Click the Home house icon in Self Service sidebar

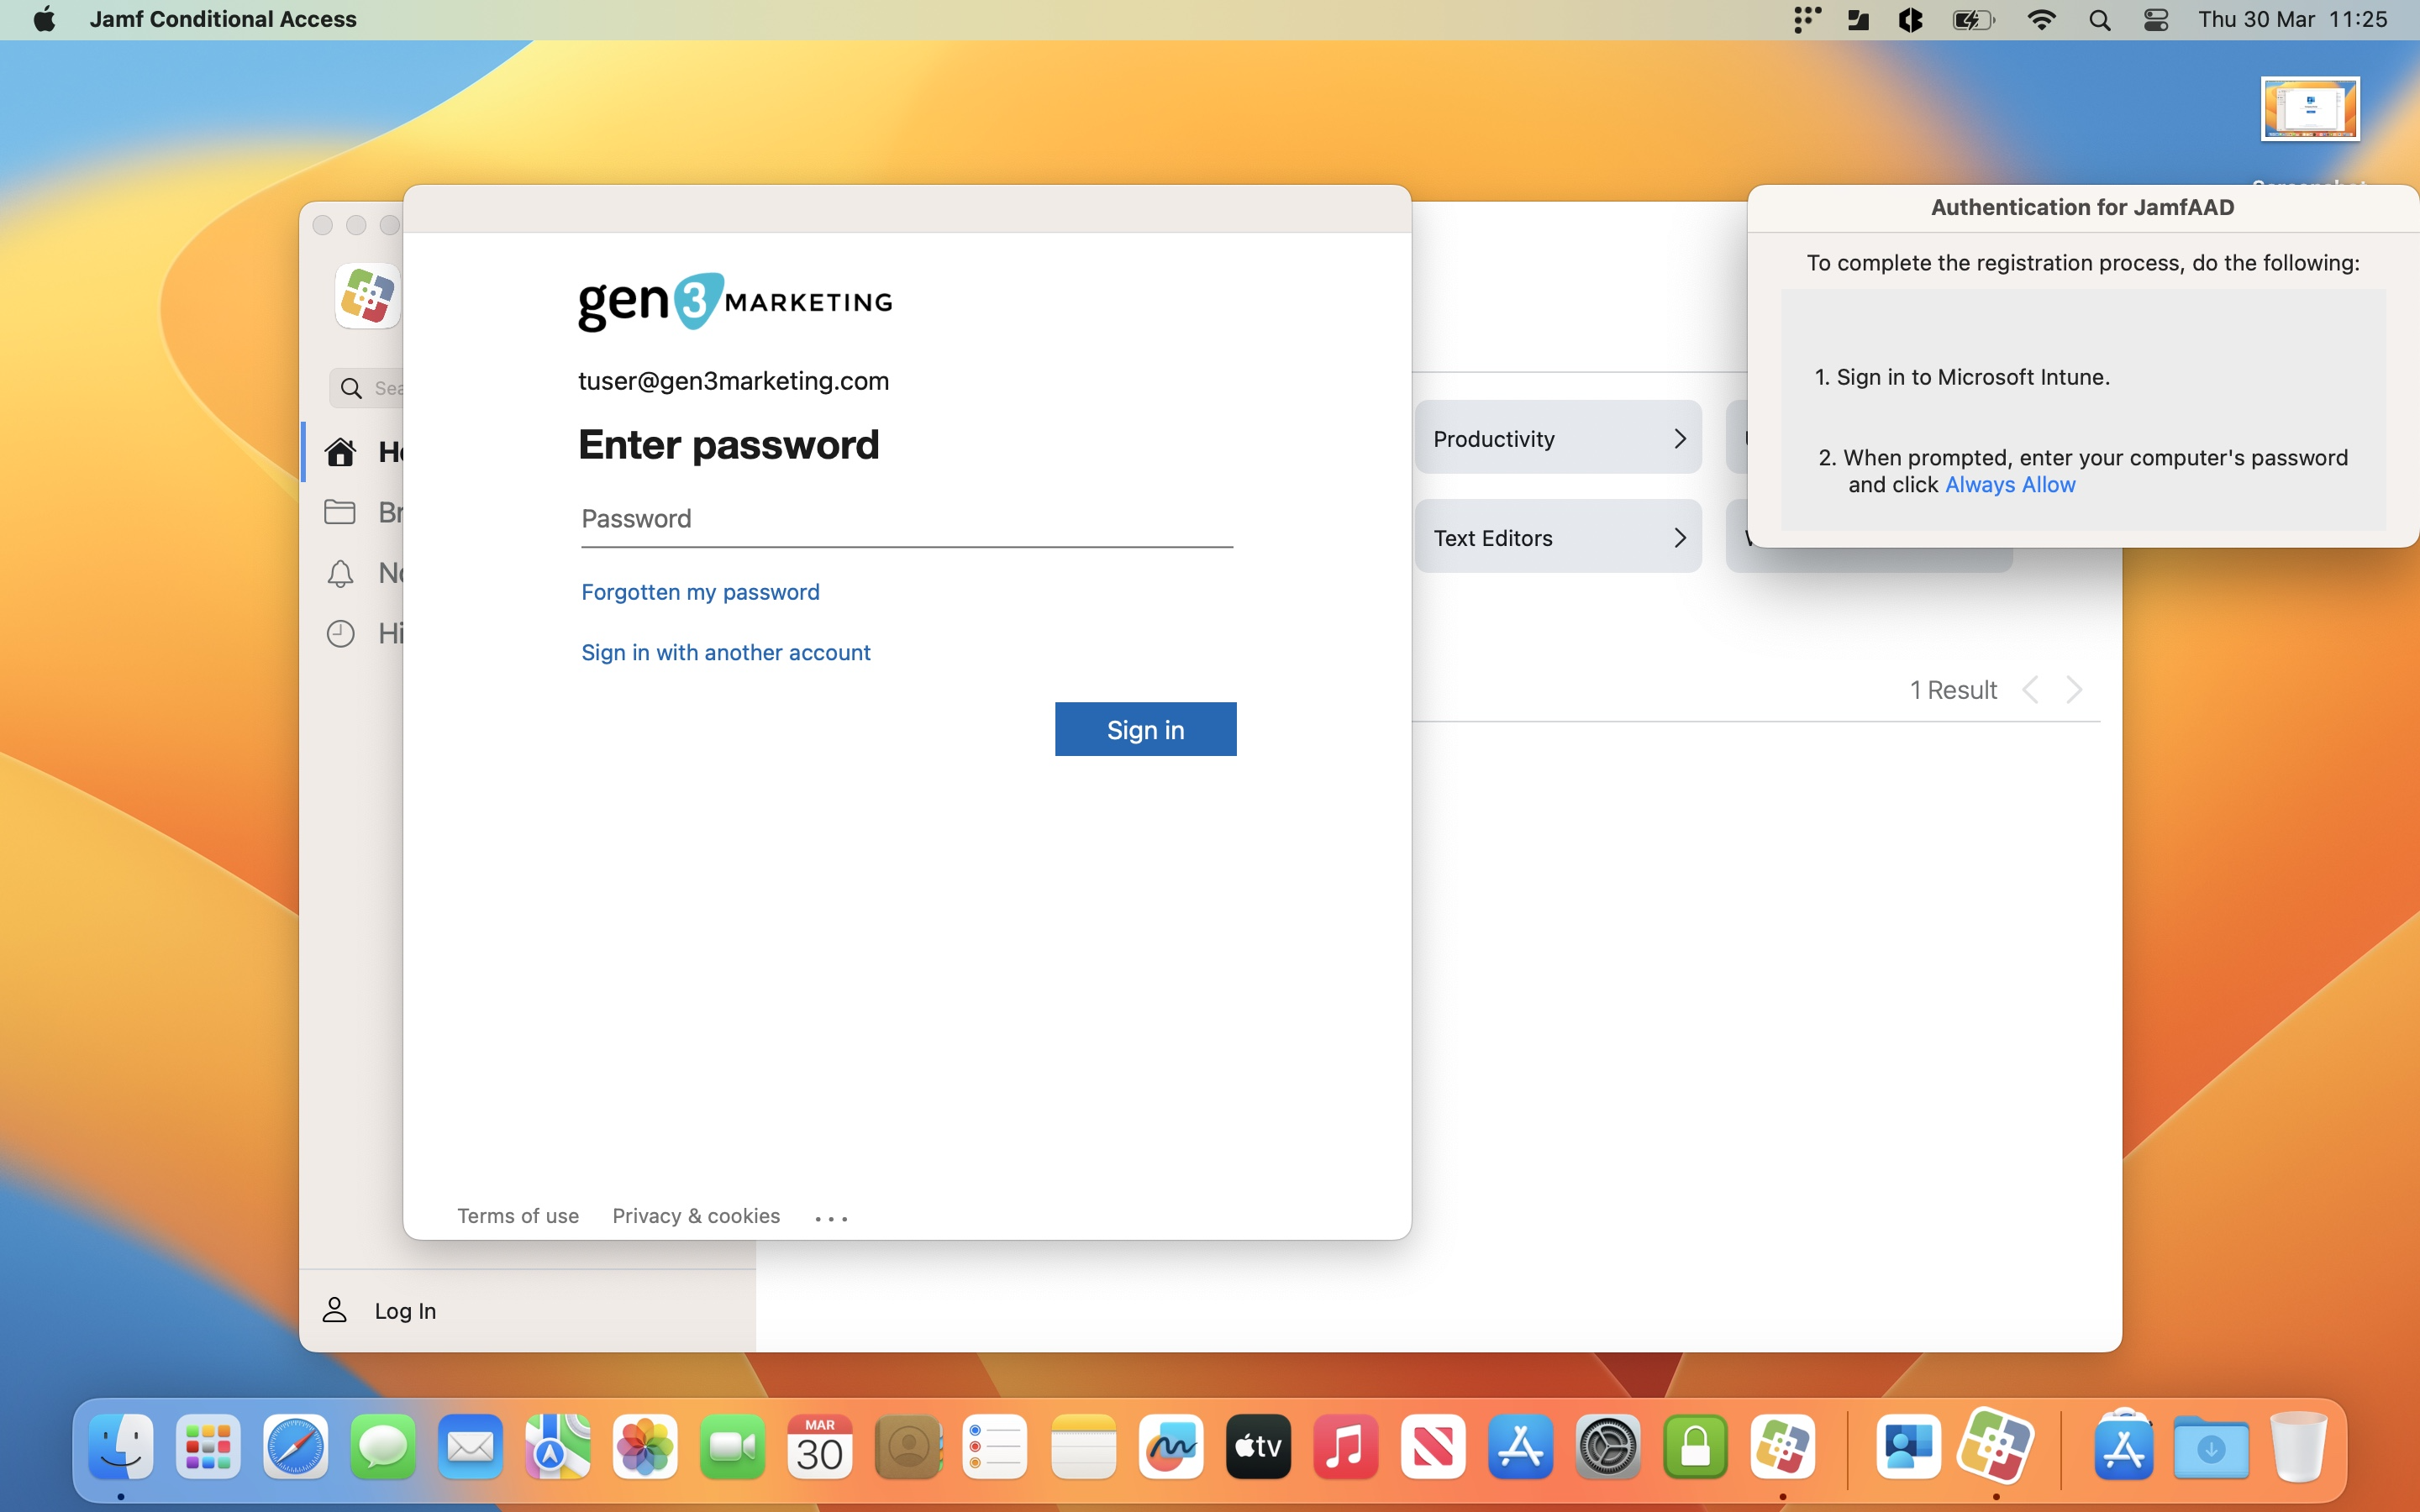(340, 452)
